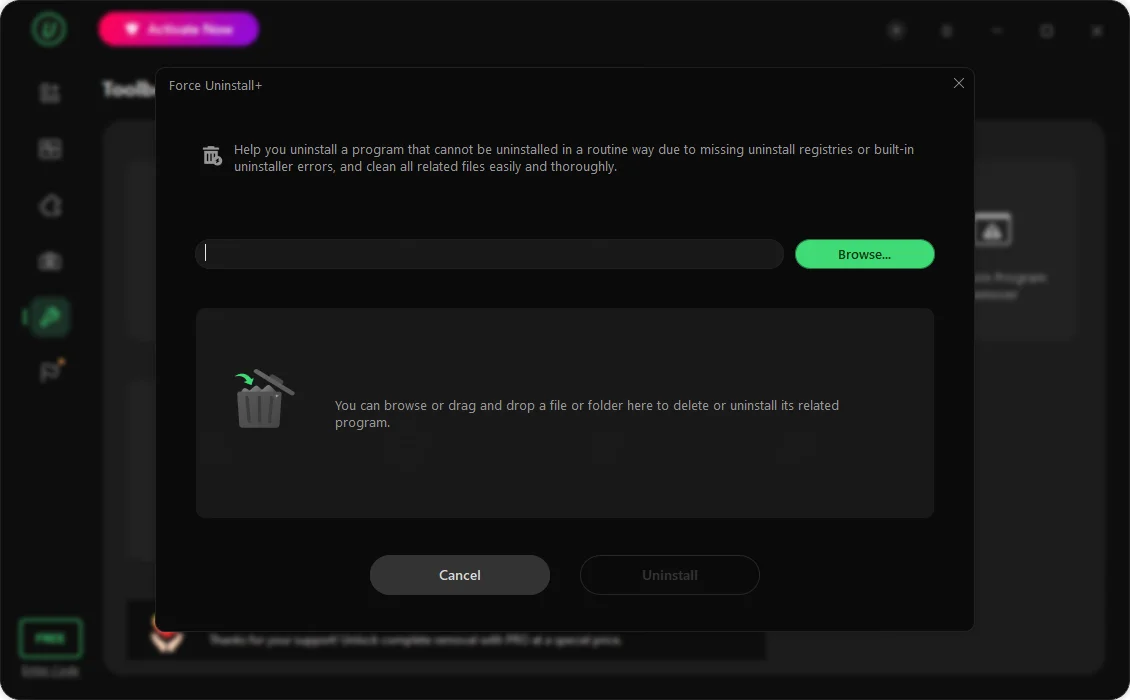The image size is (1130, 700).
Task: Click the greyed-out Uninstall button
Action: tap(669, 575)
